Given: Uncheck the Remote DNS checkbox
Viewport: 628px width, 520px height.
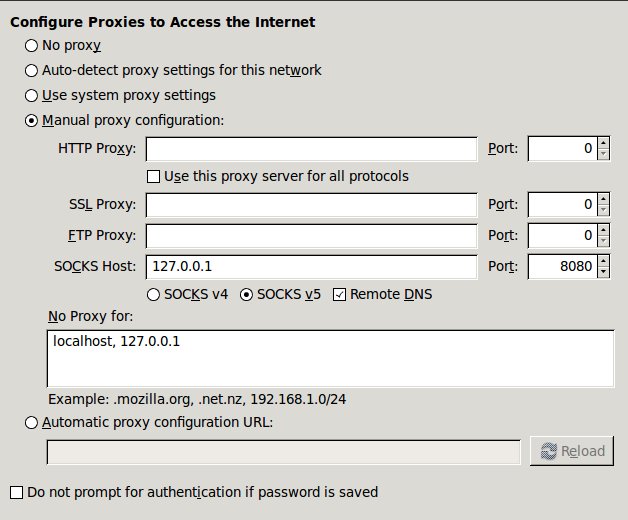Looking at the screenshot, I should pos(339,295).
